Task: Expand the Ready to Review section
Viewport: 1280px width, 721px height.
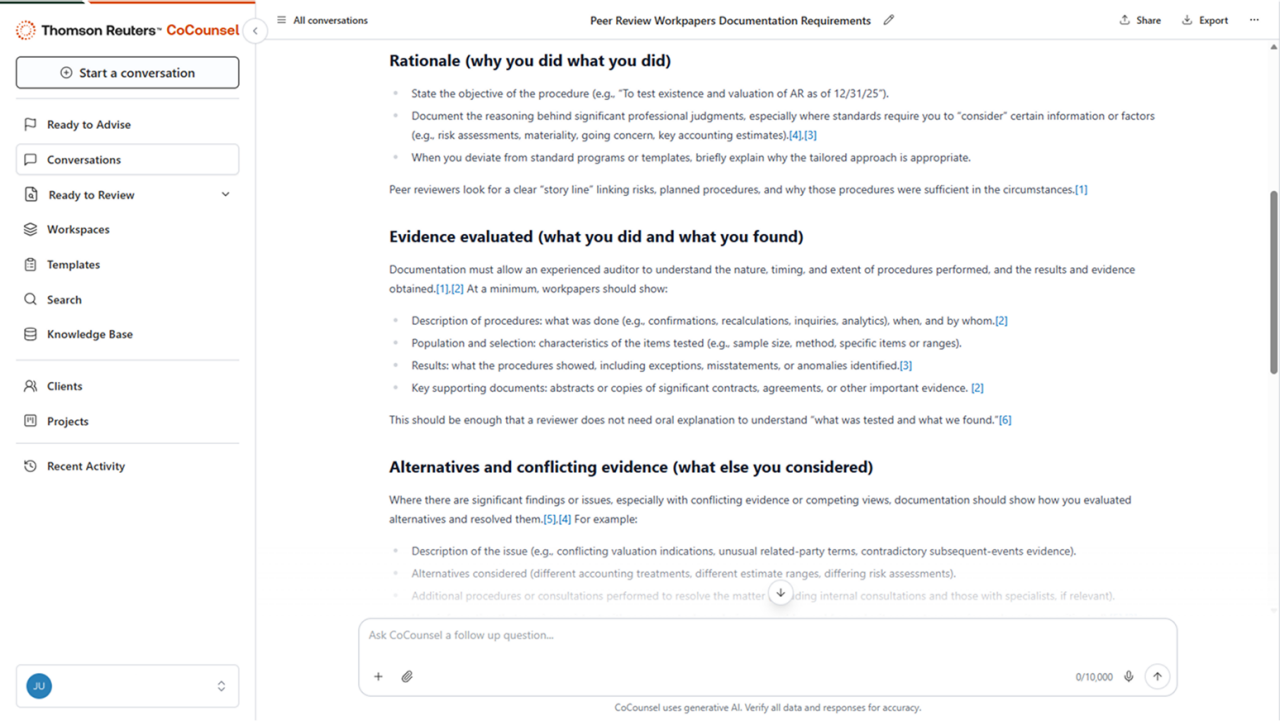Action: 225,195
